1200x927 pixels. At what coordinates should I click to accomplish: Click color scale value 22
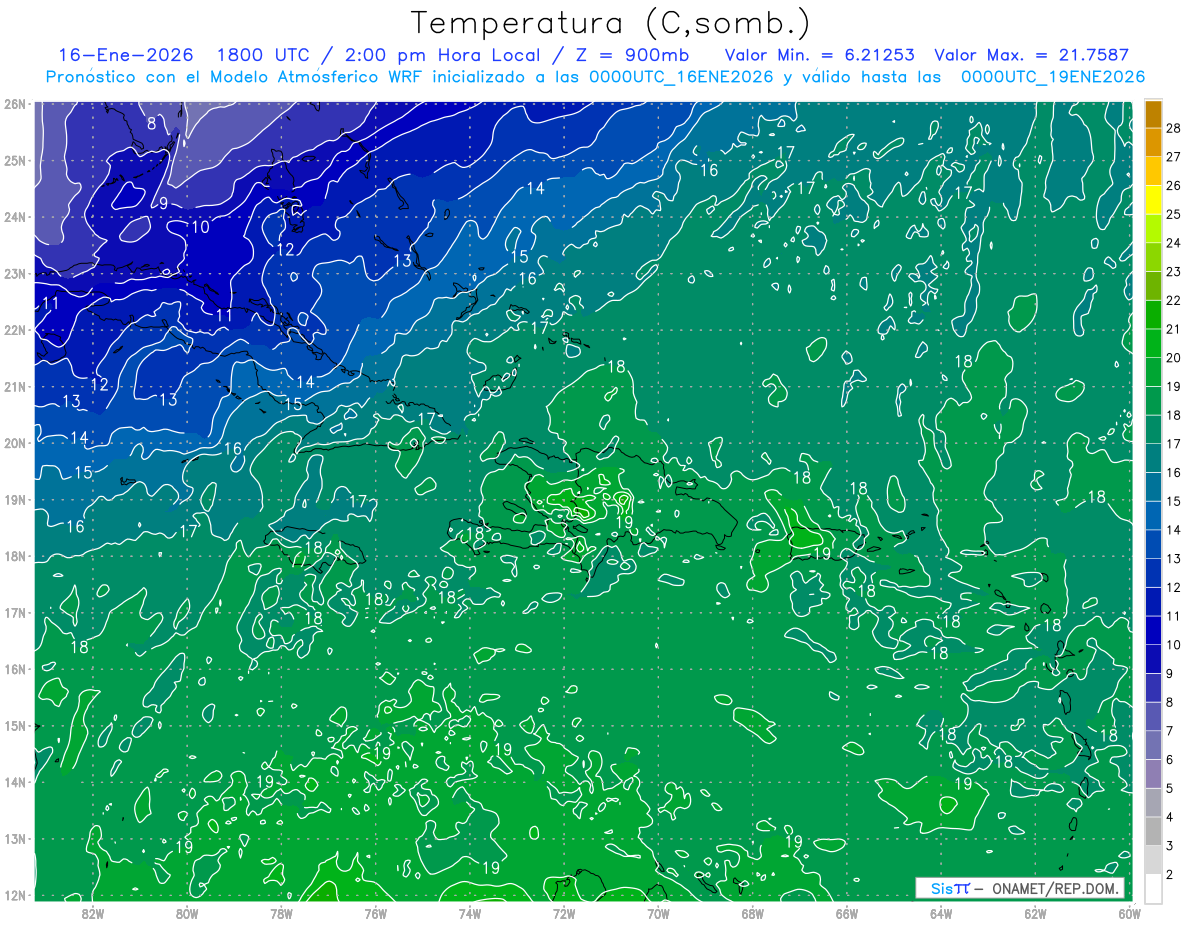(x=1174, y=300)
